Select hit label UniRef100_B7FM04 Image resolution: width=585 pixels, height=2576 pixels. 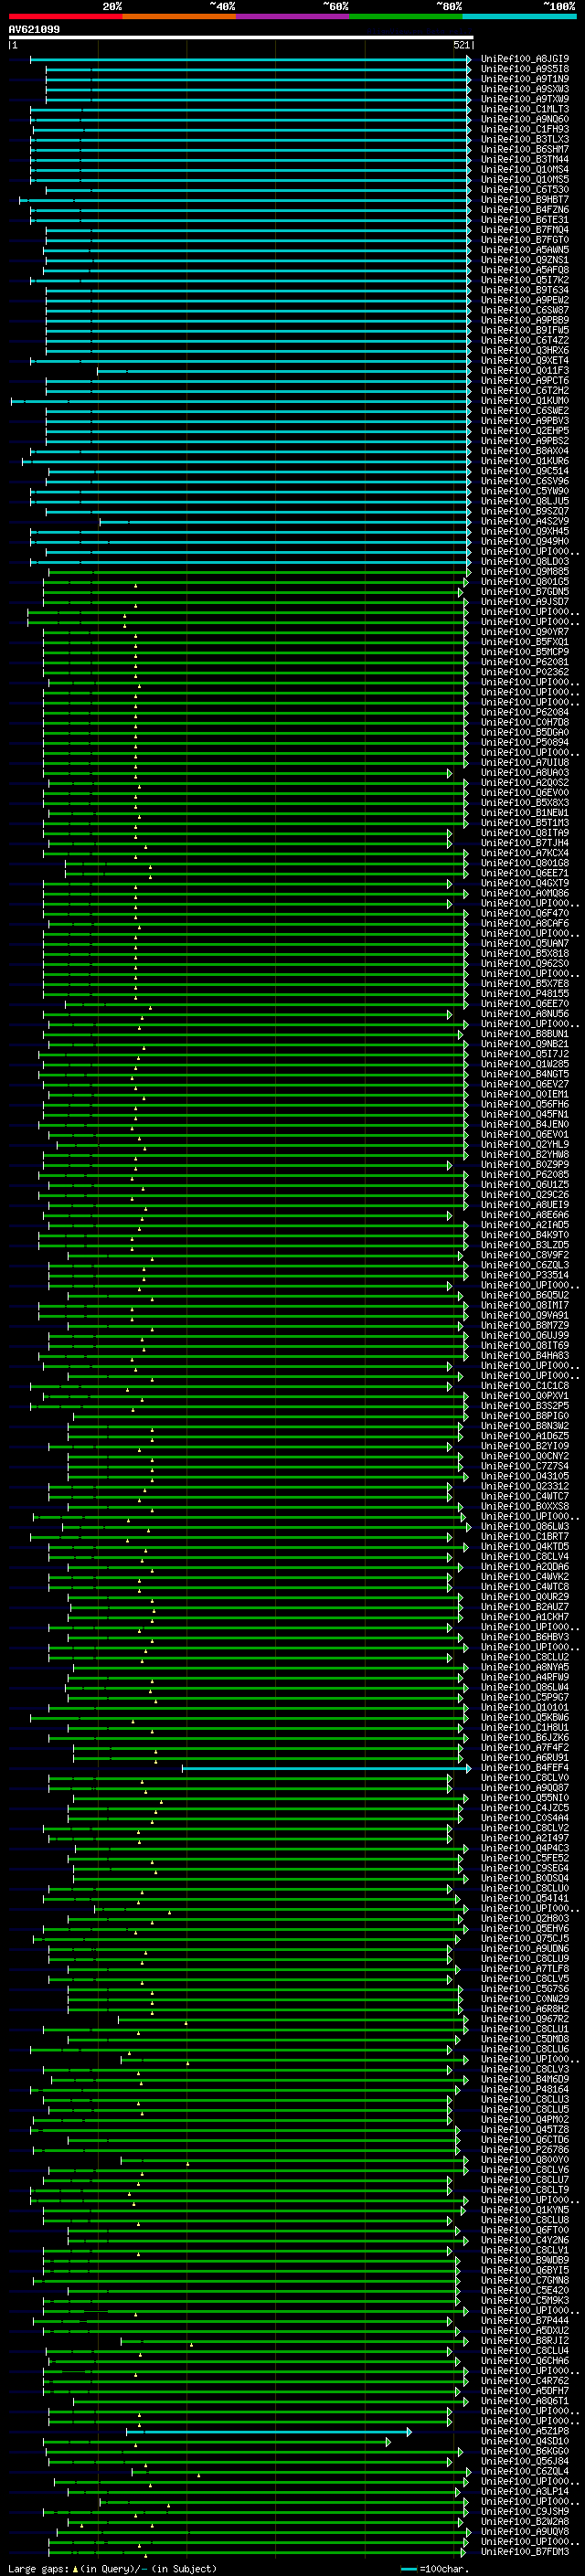[x=525, y=230]
